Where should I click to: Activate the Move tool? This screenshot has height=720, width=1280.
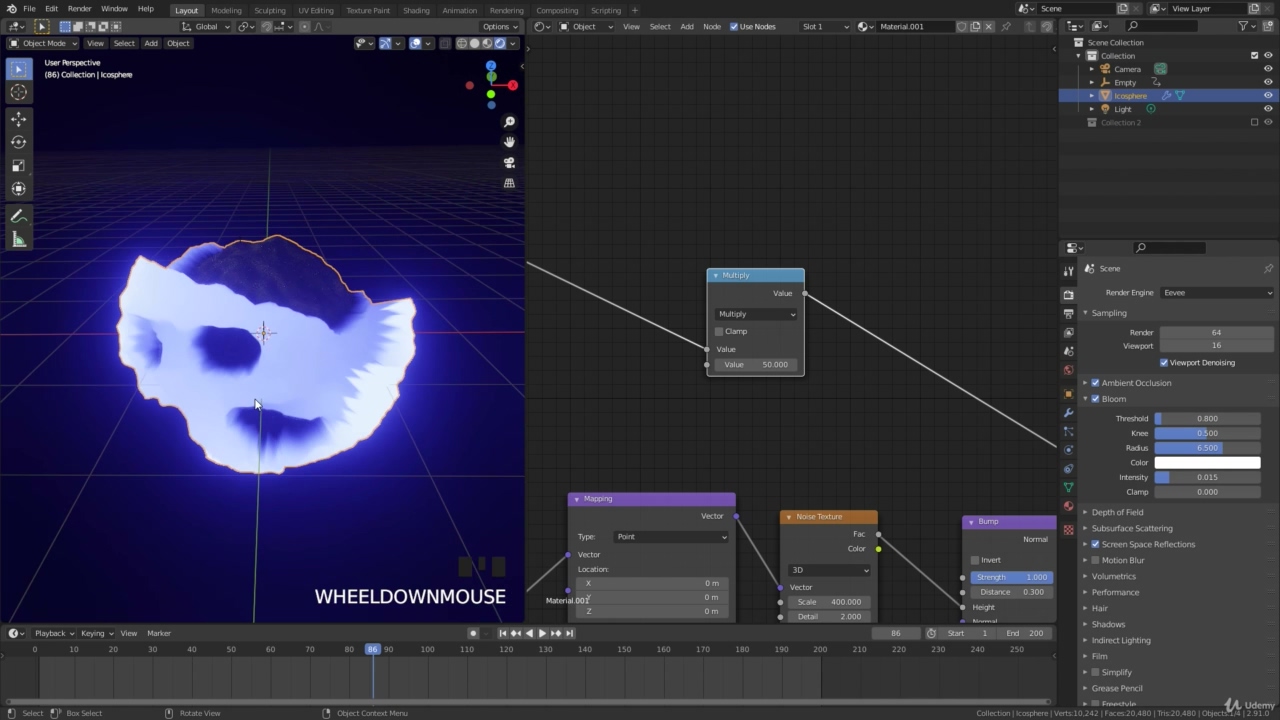pyautogui.click(x=18, y=119)
